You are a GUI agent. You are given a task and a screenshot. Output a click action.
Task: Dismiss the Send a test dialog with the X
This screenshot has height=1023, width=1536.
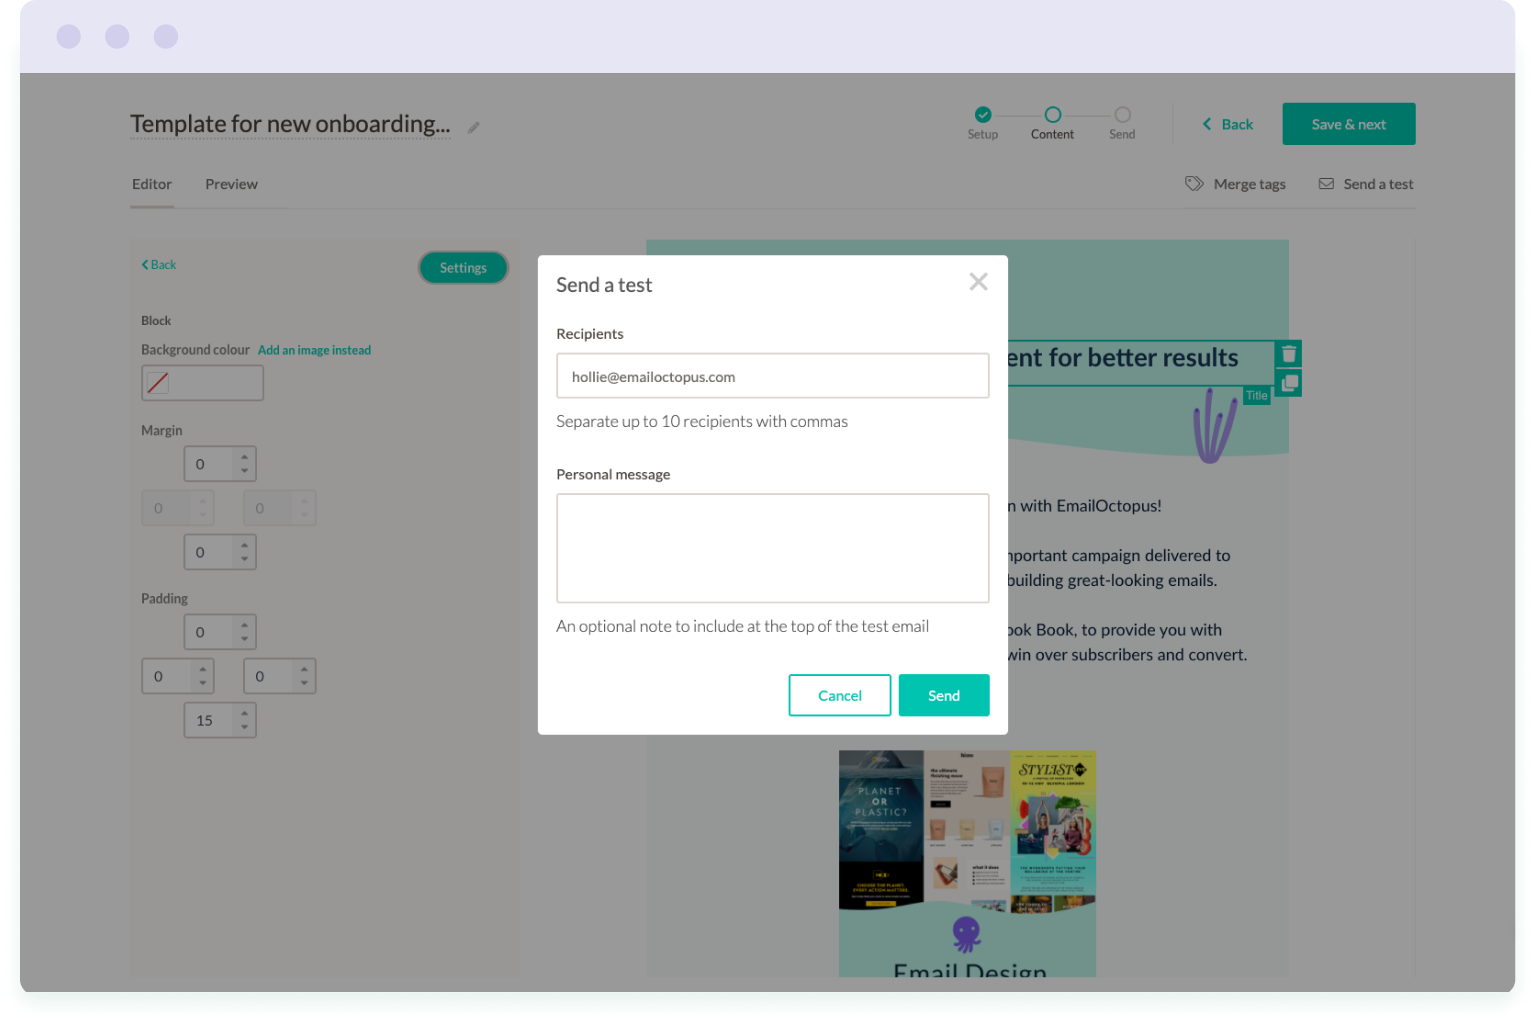point(978,281)
